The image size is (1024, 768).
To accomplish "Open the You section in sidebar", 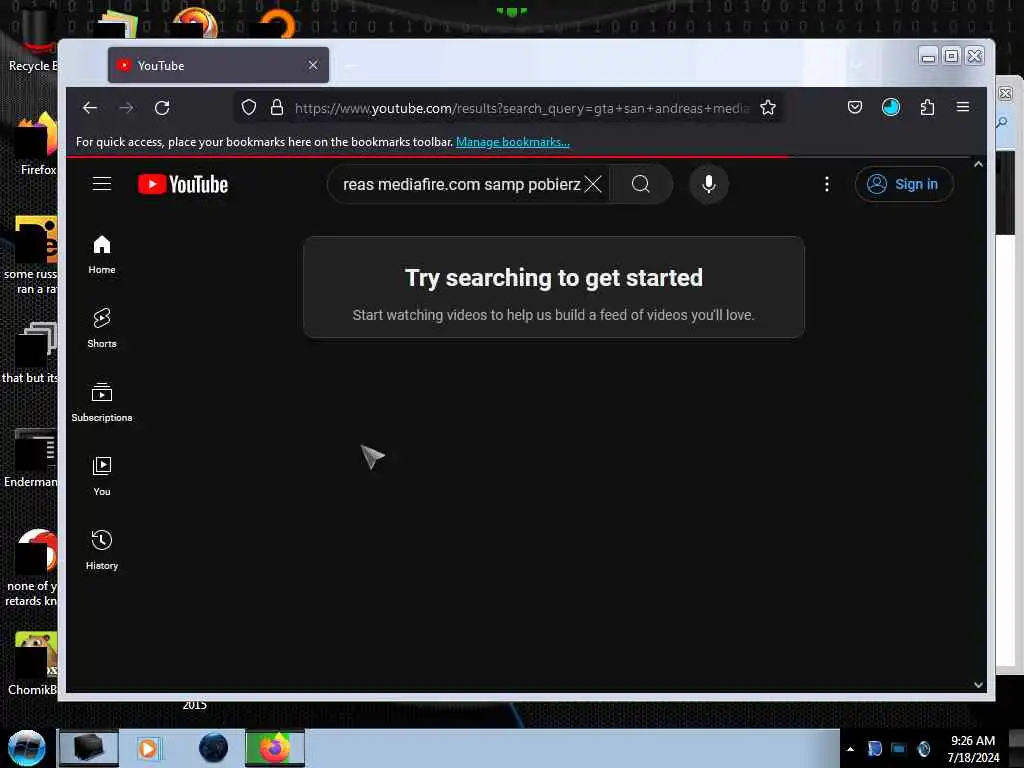I will [x=102, y=477].
